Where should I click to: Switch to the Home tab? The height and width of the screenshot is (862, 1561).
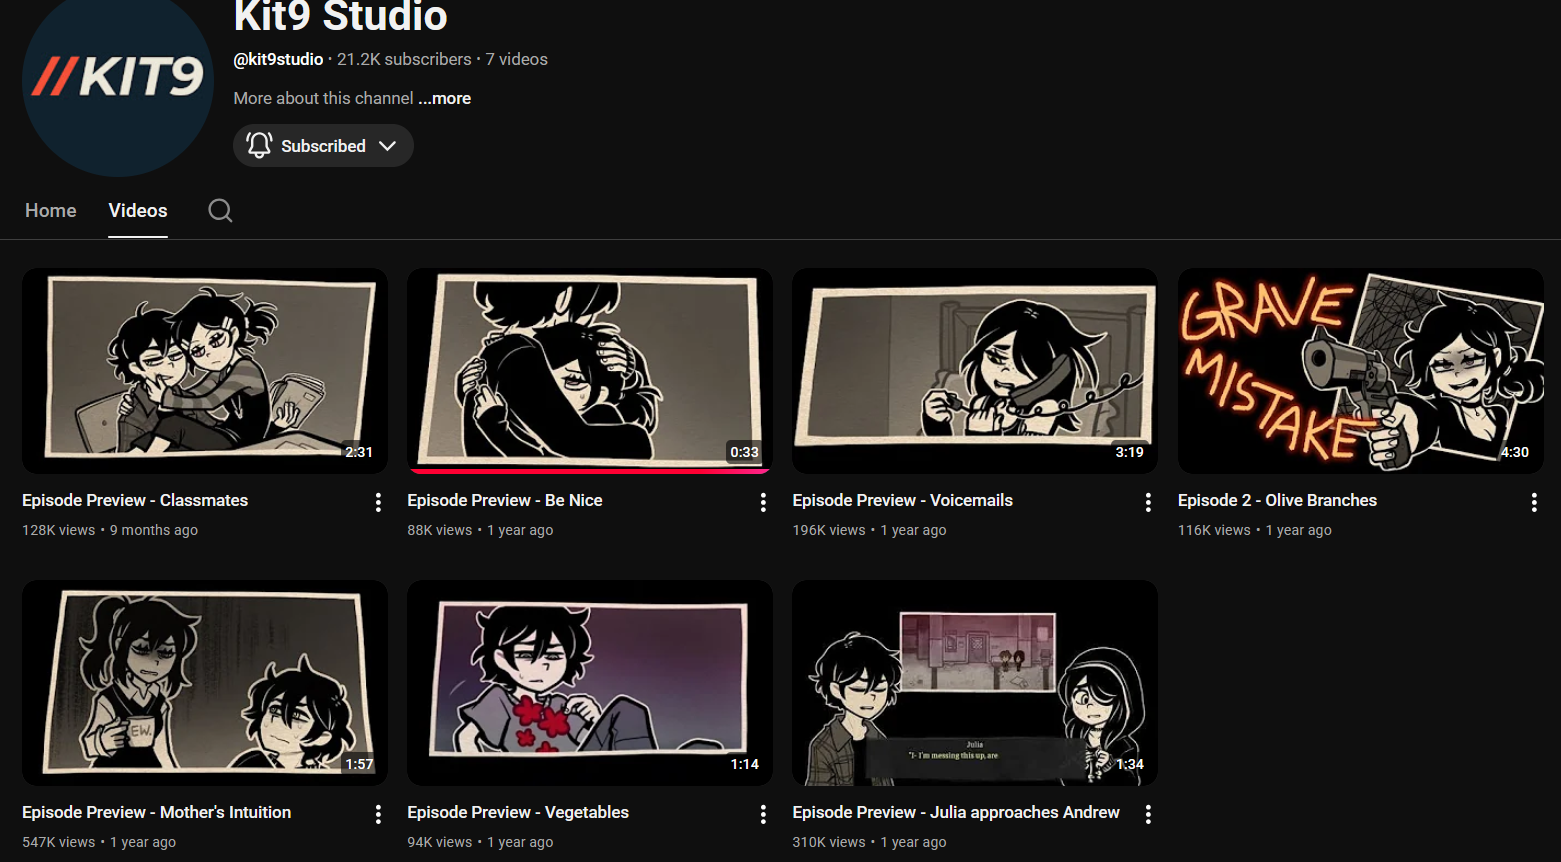point(51,210)
